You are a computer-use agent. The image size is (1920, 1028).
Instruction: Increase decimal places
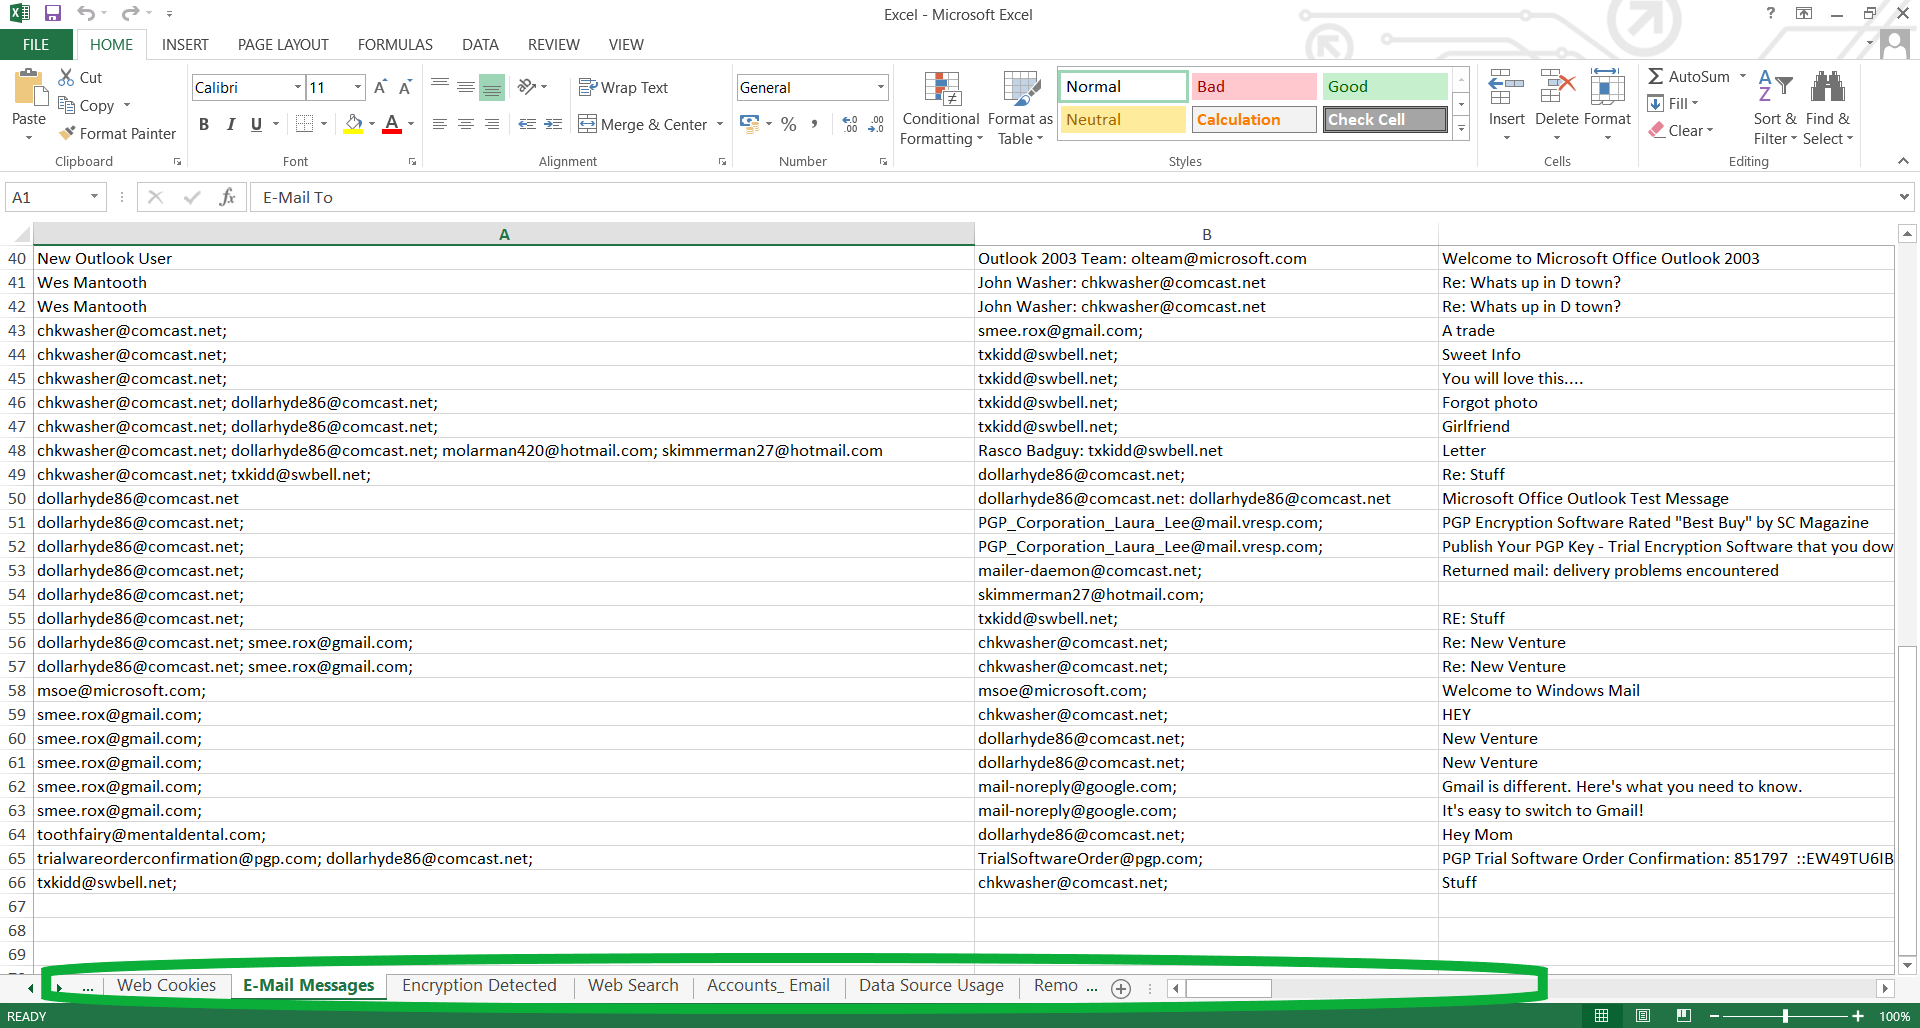click(850, 124)
